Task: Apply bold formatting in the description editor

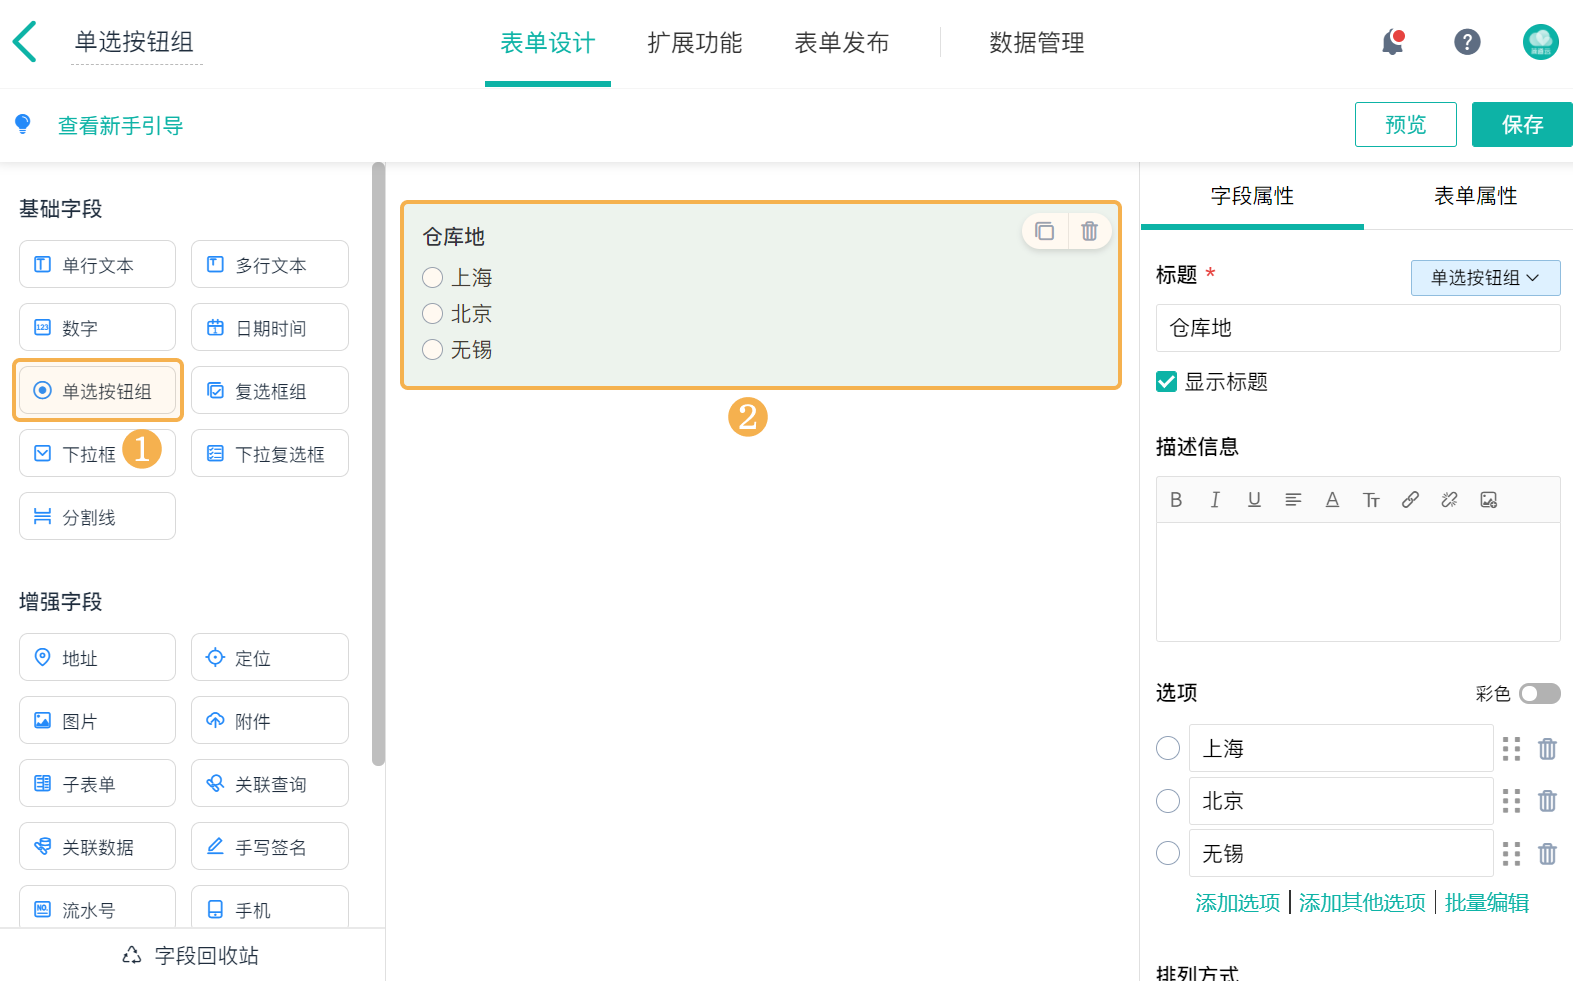Action: coord(1176,500)
